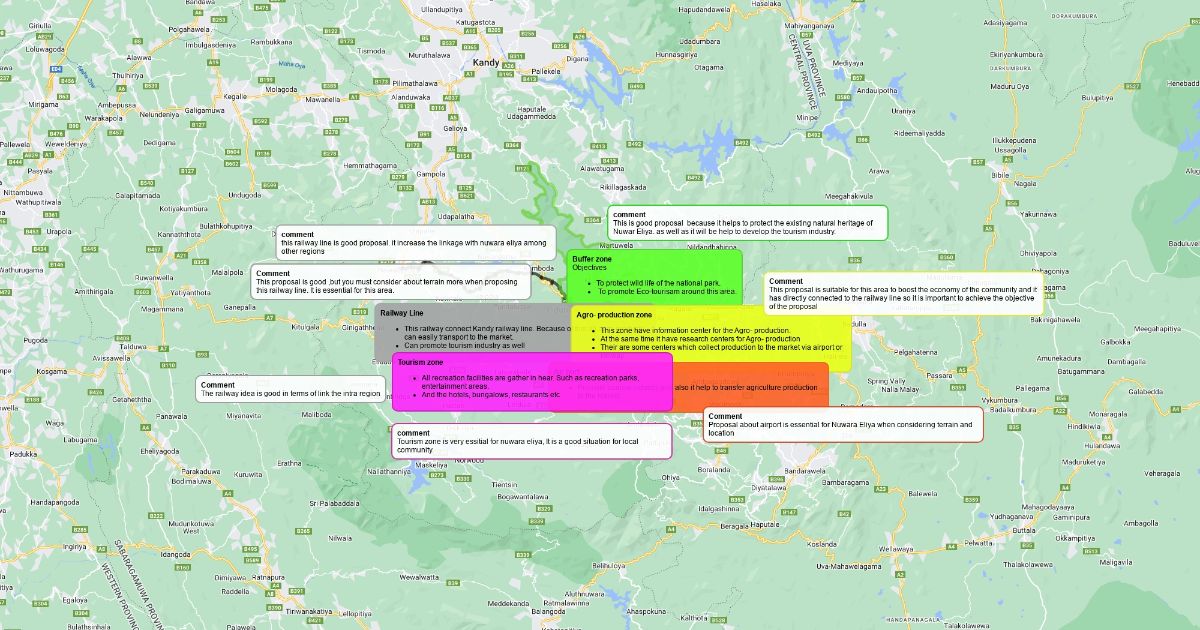Click the Haputale town label
This screenshot has width=1200, height=630.
pyautogui.click(x=763, y=524)
